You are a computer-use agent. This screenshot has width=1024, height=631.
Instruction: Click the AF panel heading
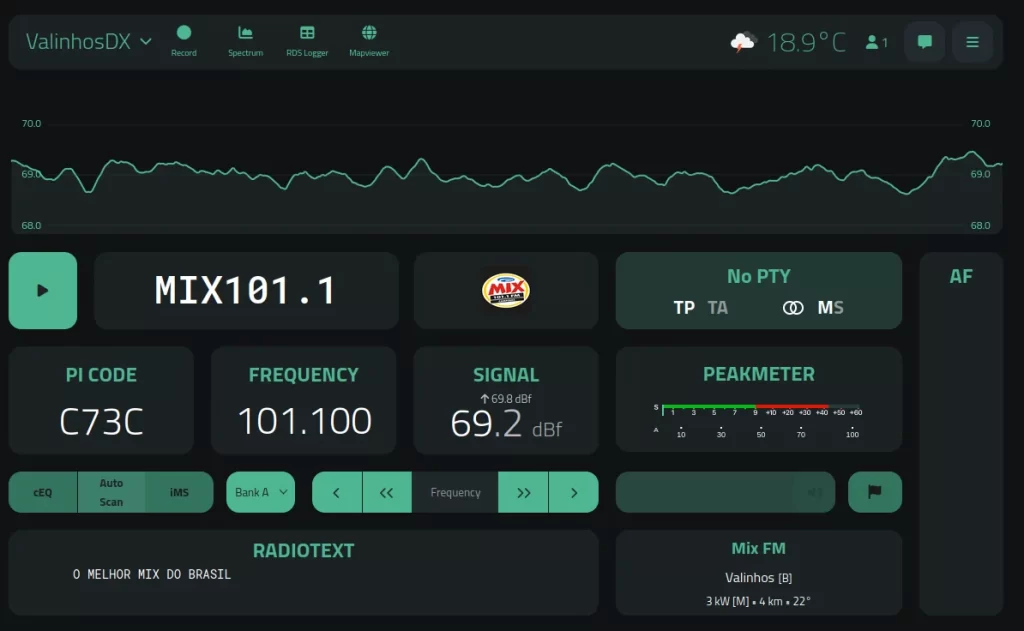[961, 276]
